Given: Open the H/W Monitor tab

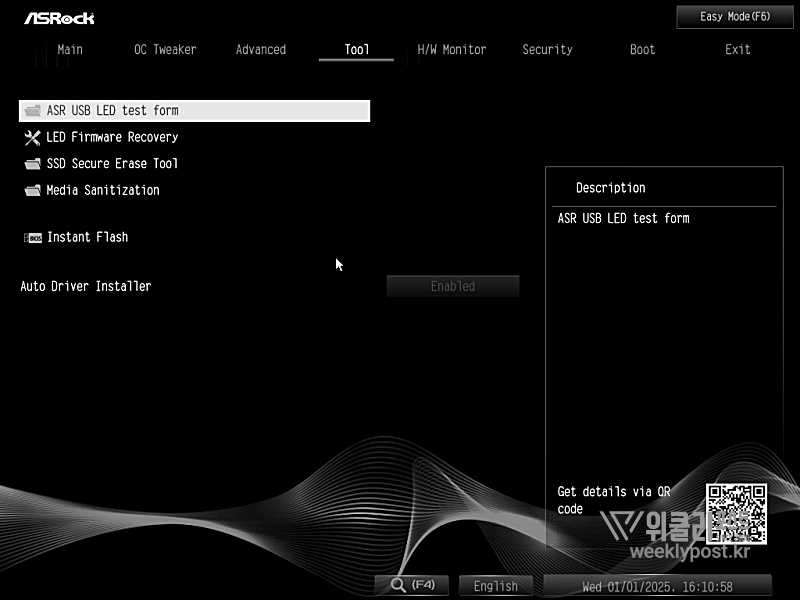Looking at the screenshot, I should [452, 49].
